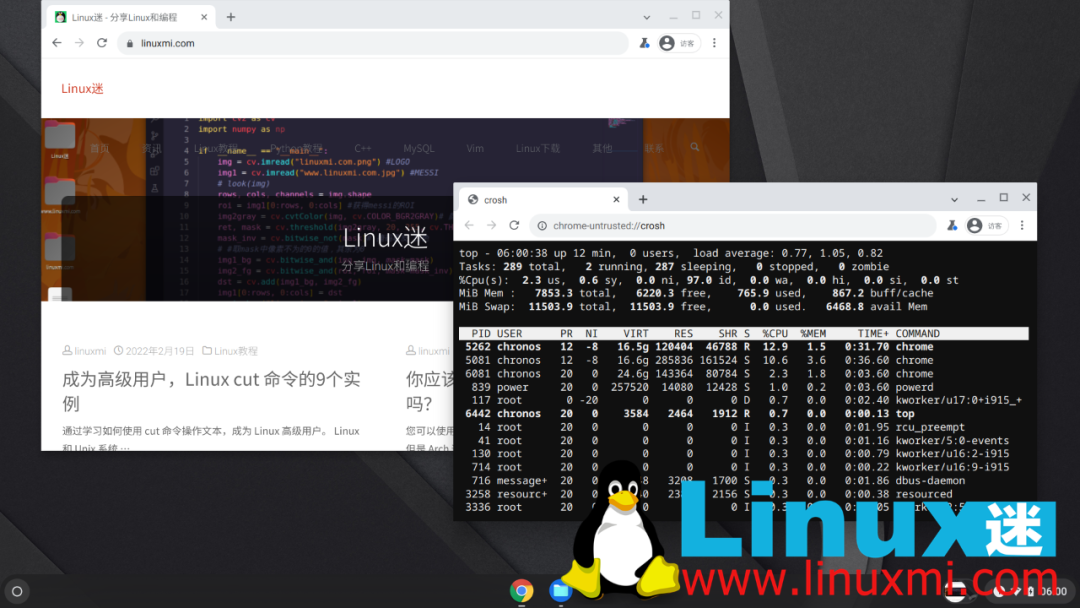Open a new tab in linuxmi window
Screen dimensions: 1080x608
[x=231, y=17]
